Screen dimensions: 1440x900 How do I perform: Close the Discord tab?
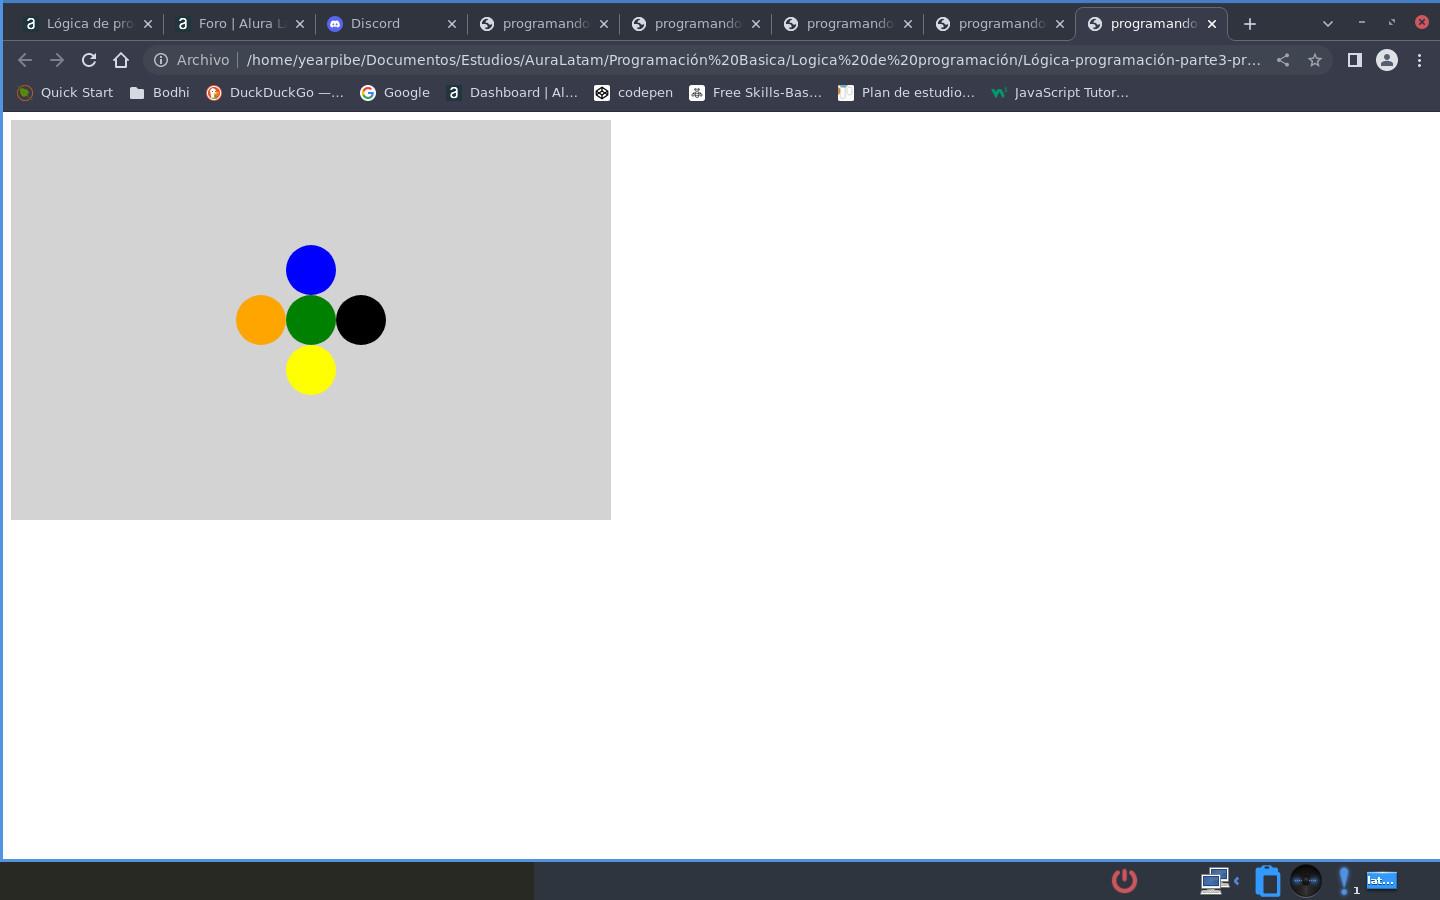(452, 23)
